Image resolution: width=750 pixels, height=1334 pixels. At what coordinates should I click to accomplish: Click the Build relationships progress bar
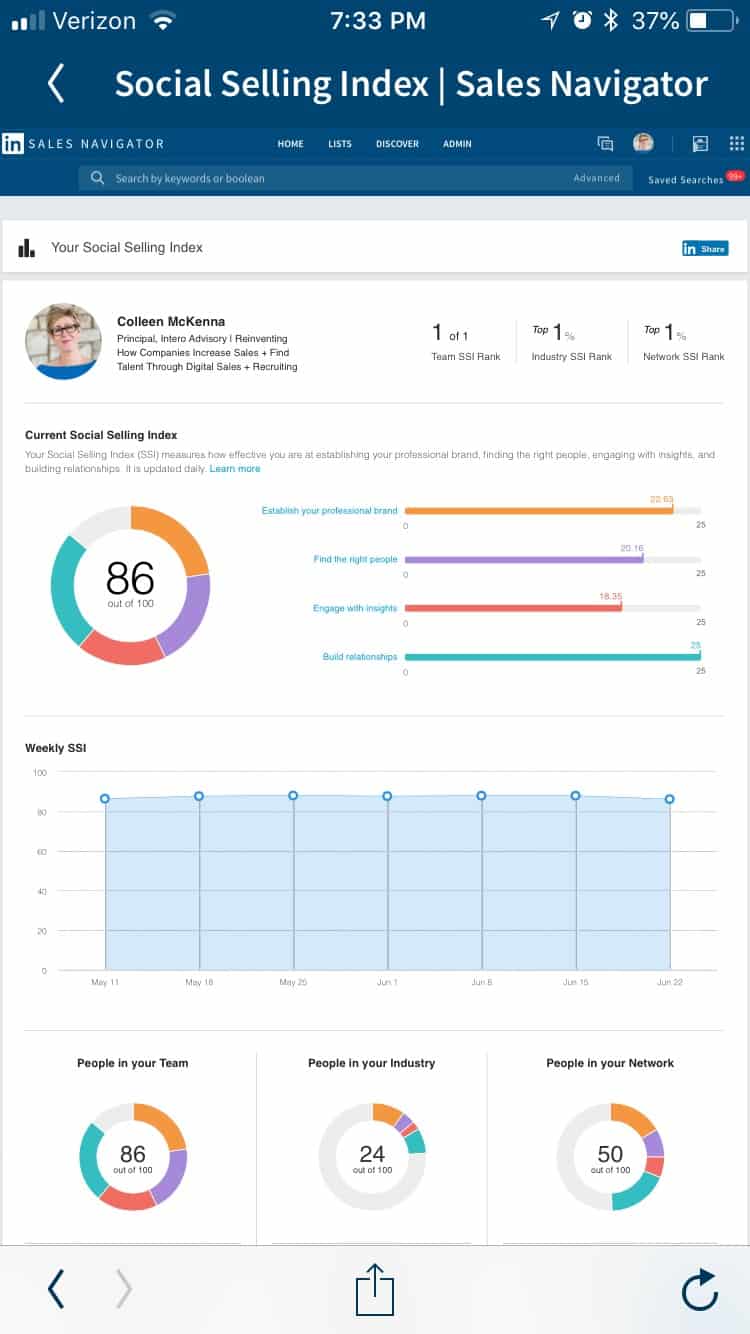click(552, 657)
